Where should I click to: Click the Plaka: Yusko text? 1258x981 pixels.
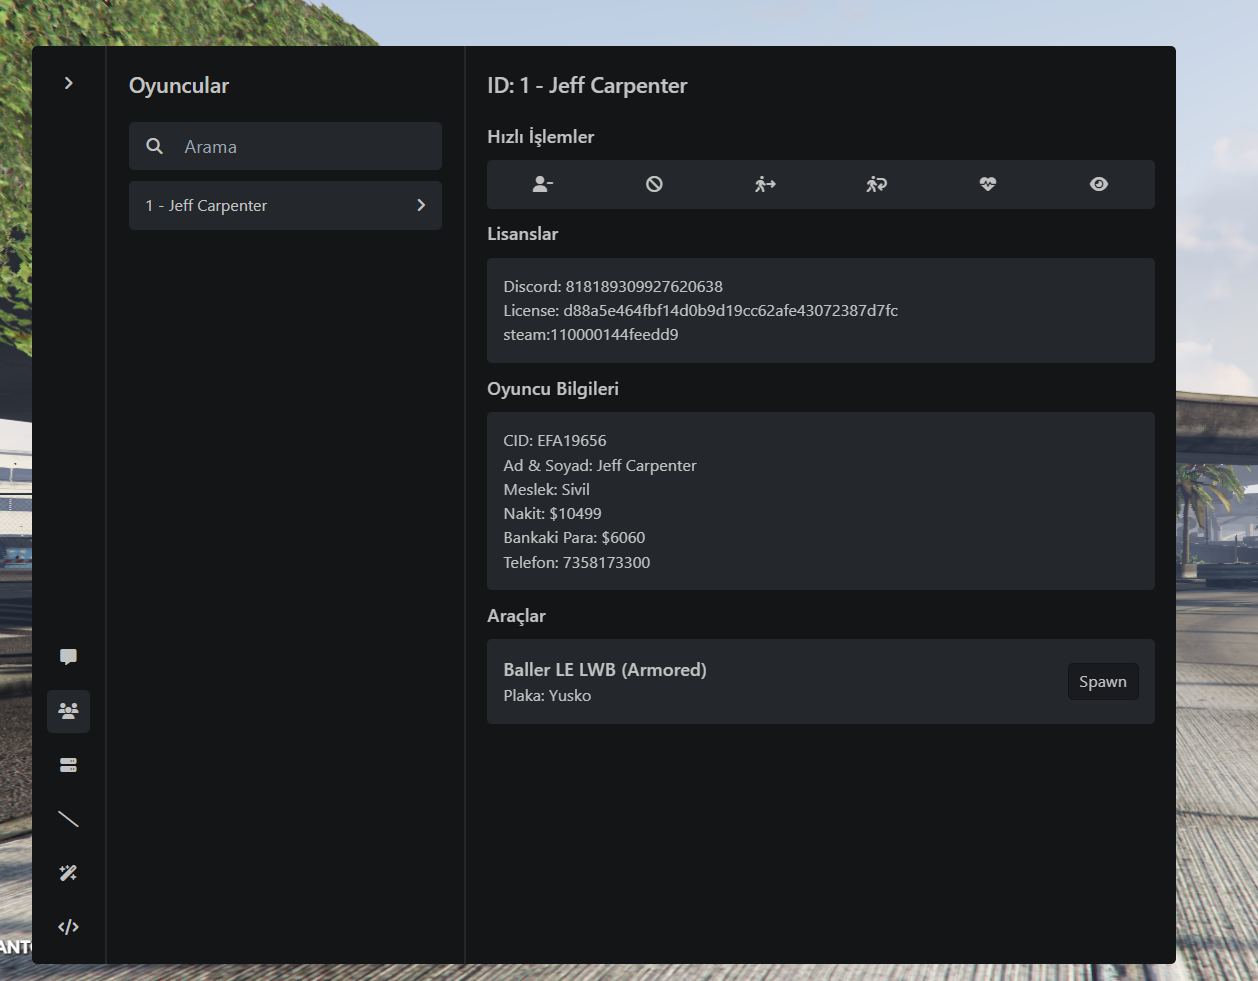[547, 695]
